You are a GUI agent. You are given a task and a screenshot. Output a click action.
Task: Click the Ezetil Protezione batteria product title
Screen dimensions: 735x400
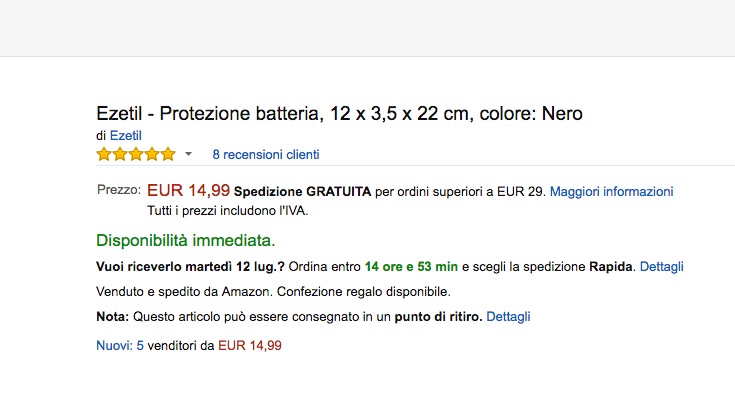point(339,113)
